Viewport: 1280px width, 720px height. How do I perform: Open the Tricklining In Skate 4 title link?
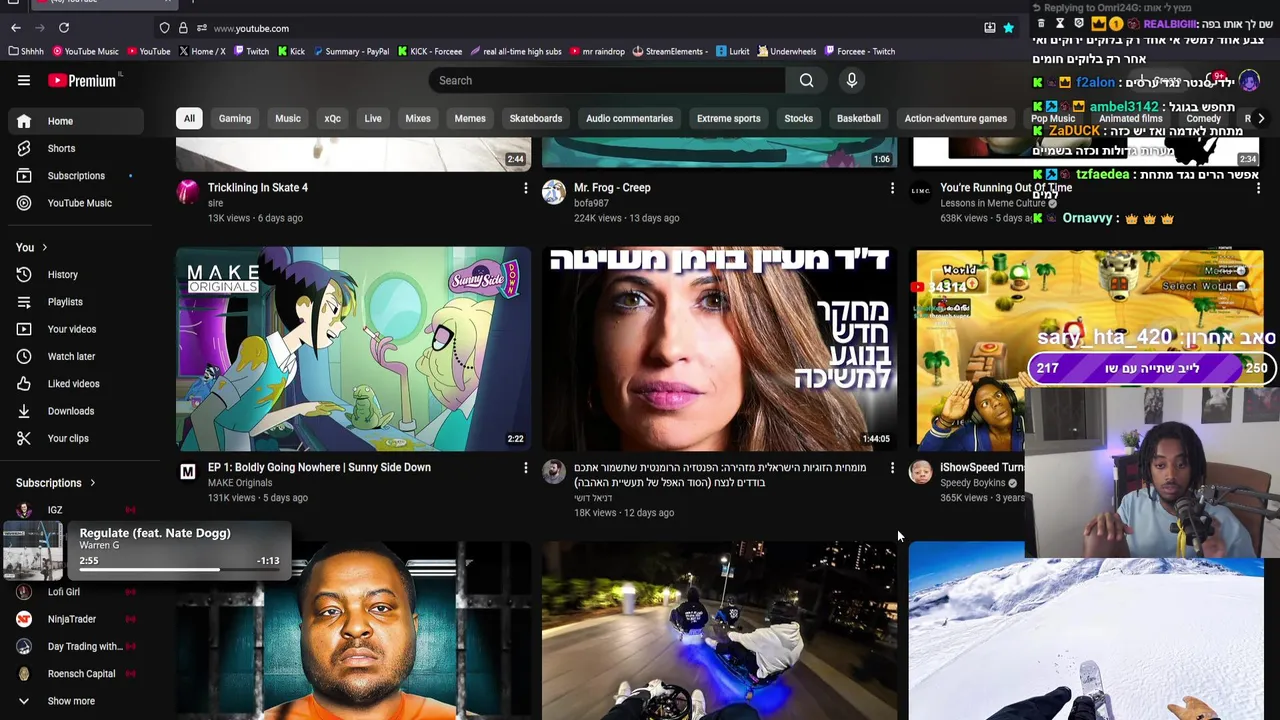click(x=258, y=188)
